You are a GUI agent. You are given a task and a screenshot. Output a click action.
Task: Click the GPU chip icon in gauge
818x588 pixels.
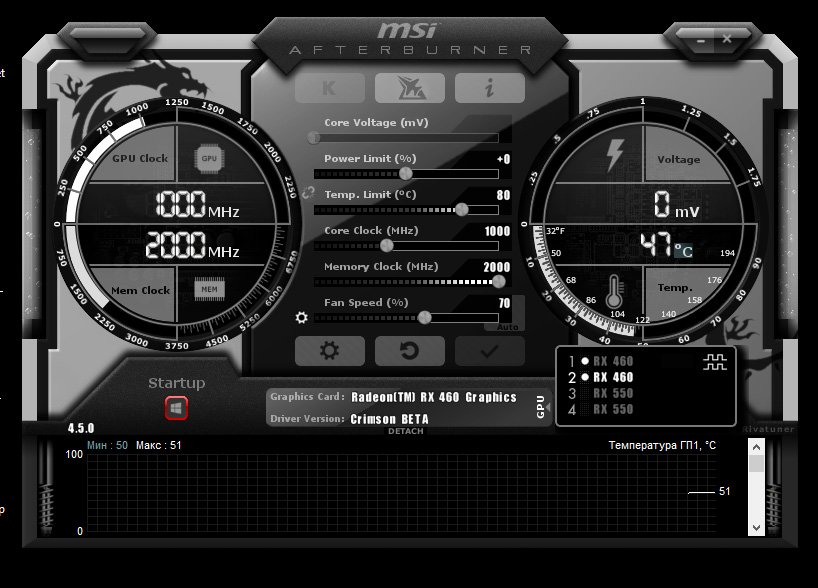pos(209,159)
